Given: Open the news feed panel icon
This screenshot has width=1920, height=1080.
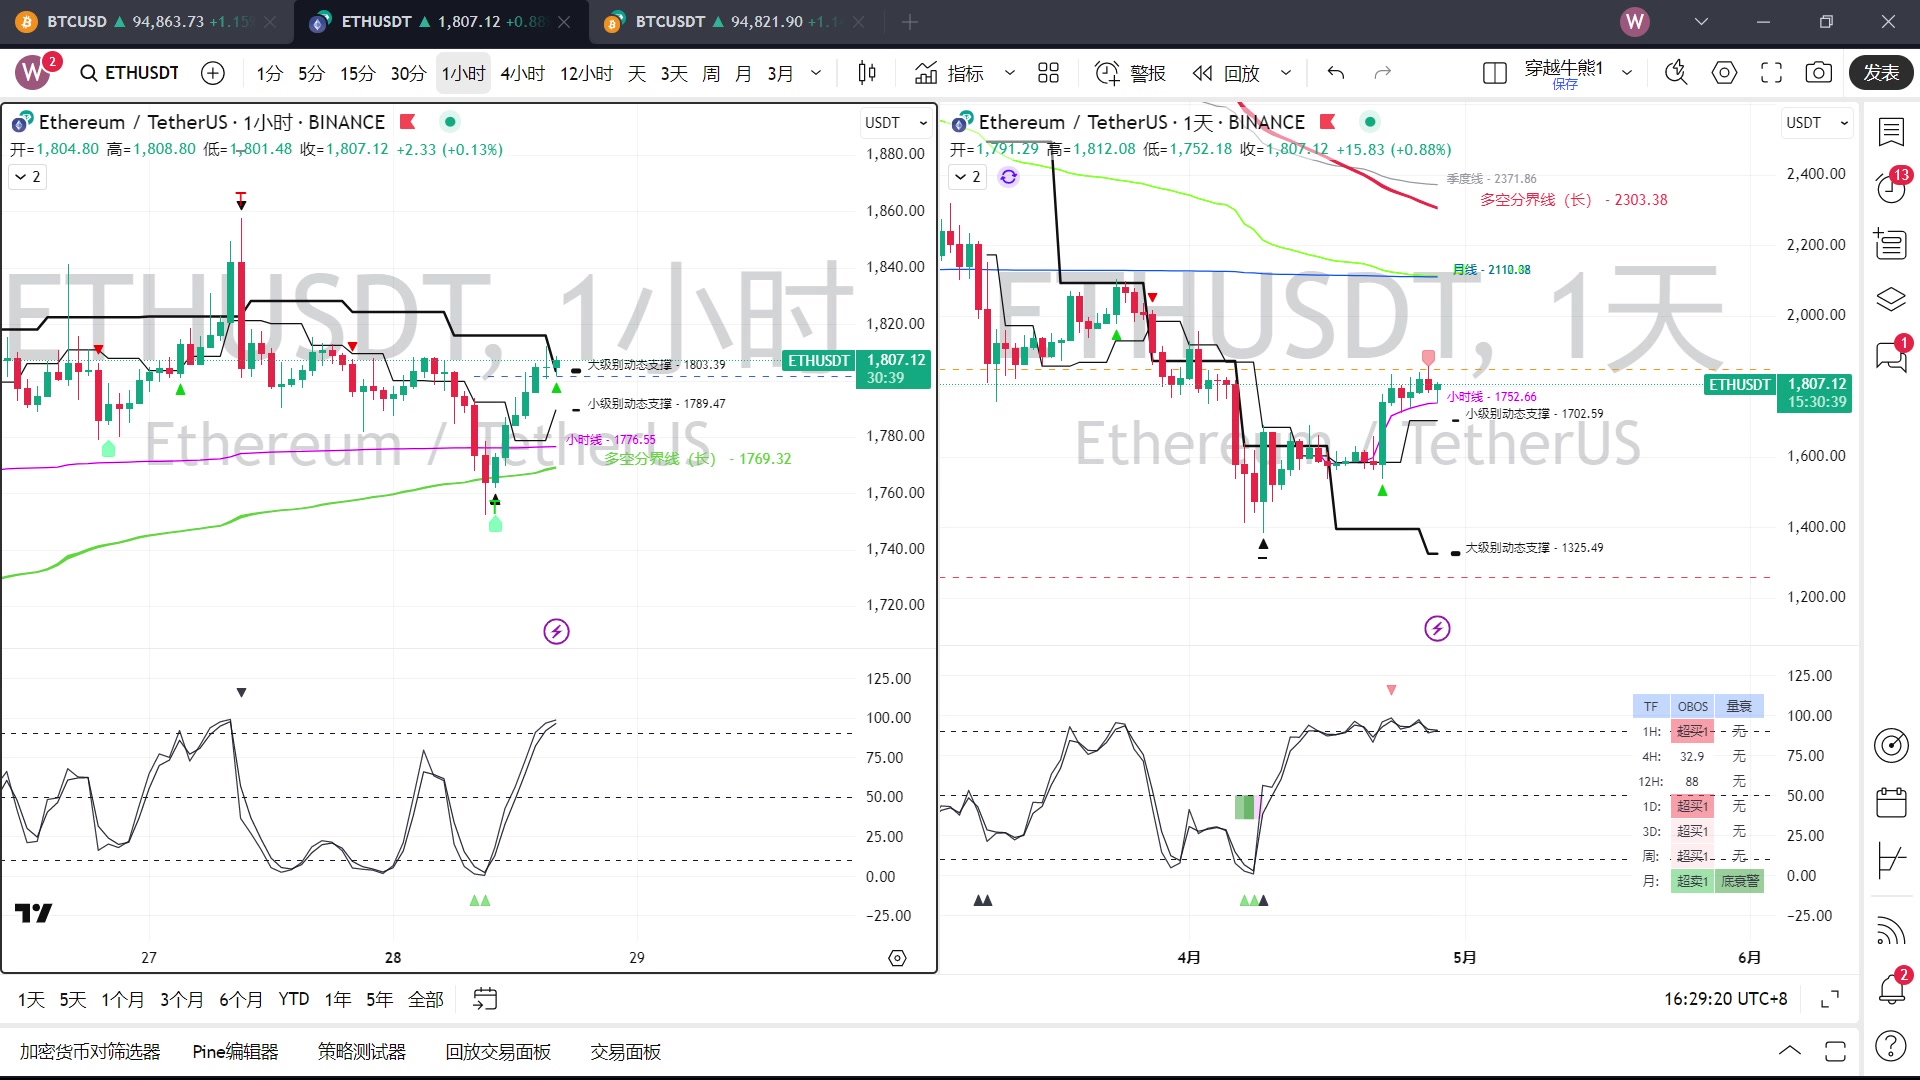Looking at the screenshot, I should [x=1890, y=243].
